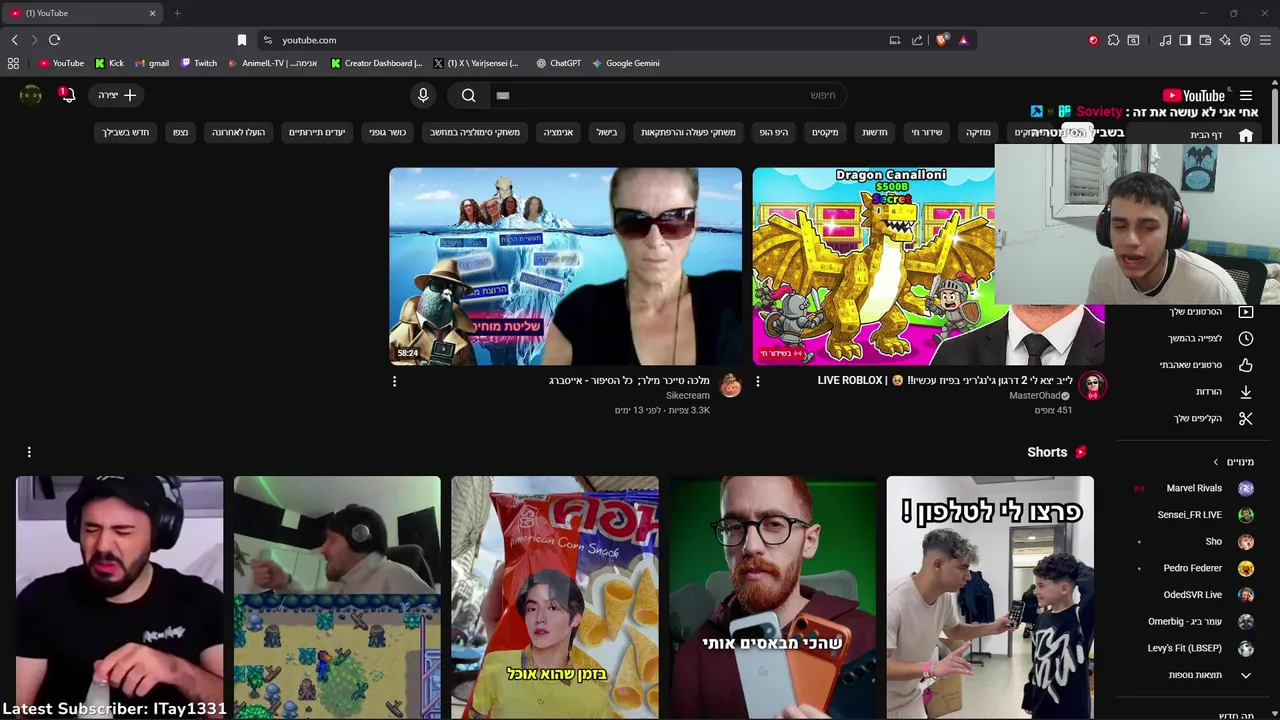Image resolution: width=1280 pixels, height=720 pixels.
Task: Open the Shorts shelf three-dot menu
Action: click(29, 452)
